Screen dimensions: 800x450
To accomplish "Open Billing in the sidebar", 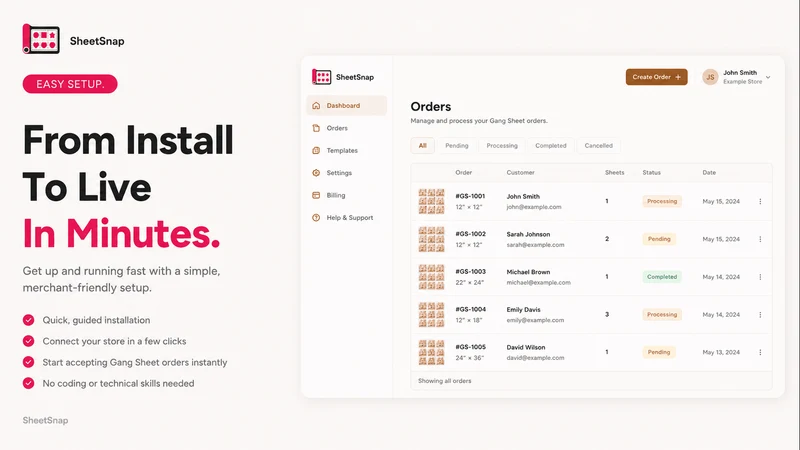I will tap(336, 195).
